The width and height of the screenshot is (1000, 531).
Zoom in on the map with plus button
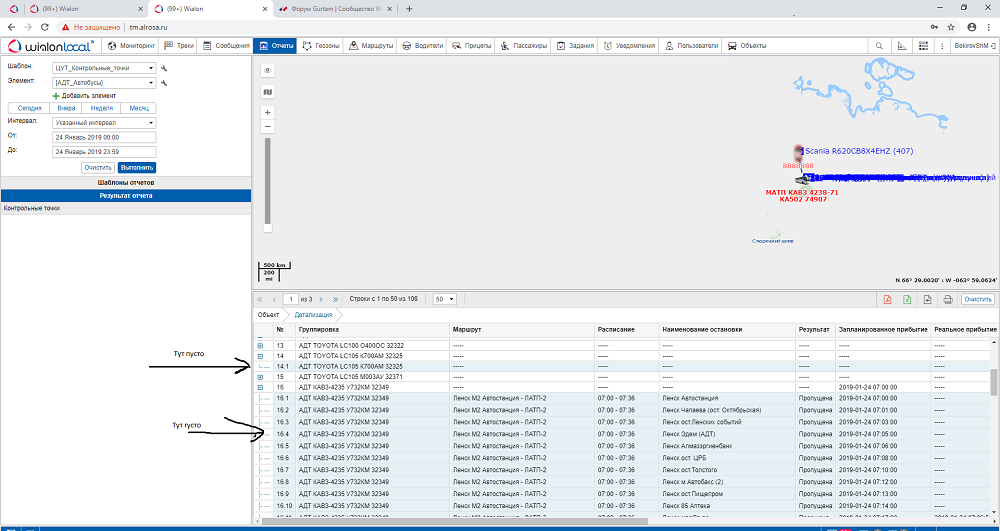click(x=267, y=113)
